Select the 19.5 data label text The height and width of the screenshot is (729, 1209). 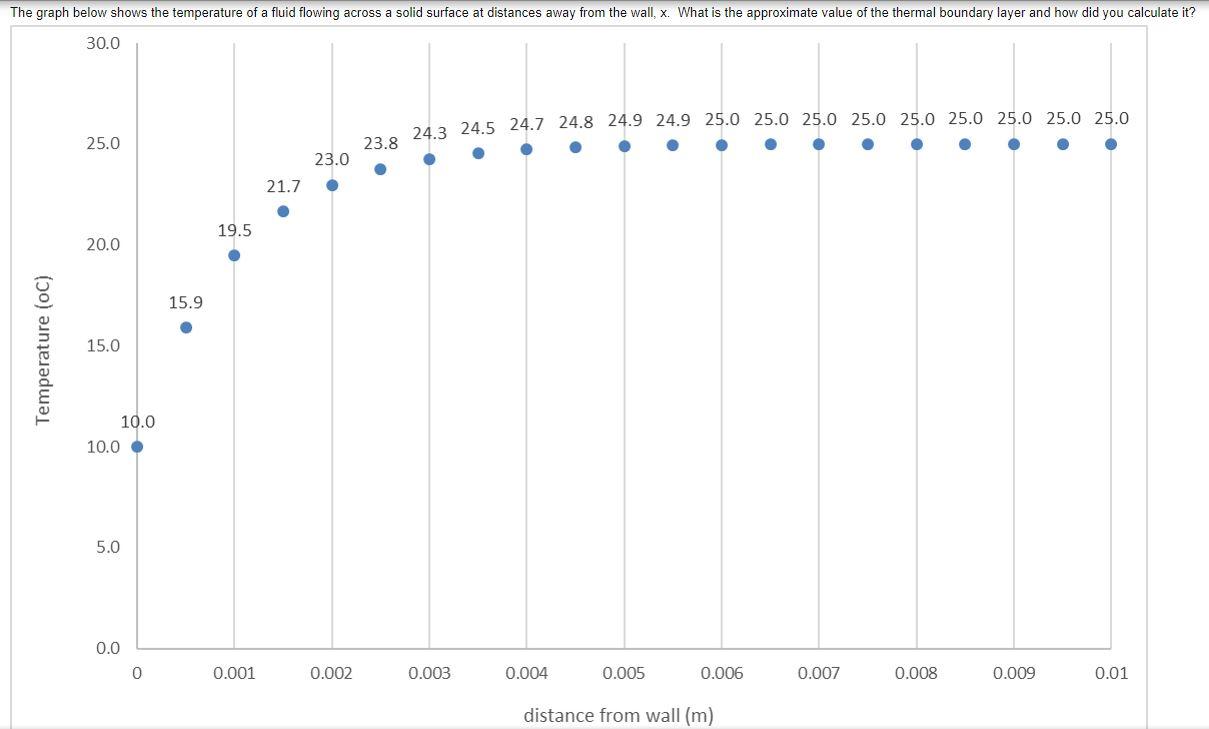coord(235,230)
